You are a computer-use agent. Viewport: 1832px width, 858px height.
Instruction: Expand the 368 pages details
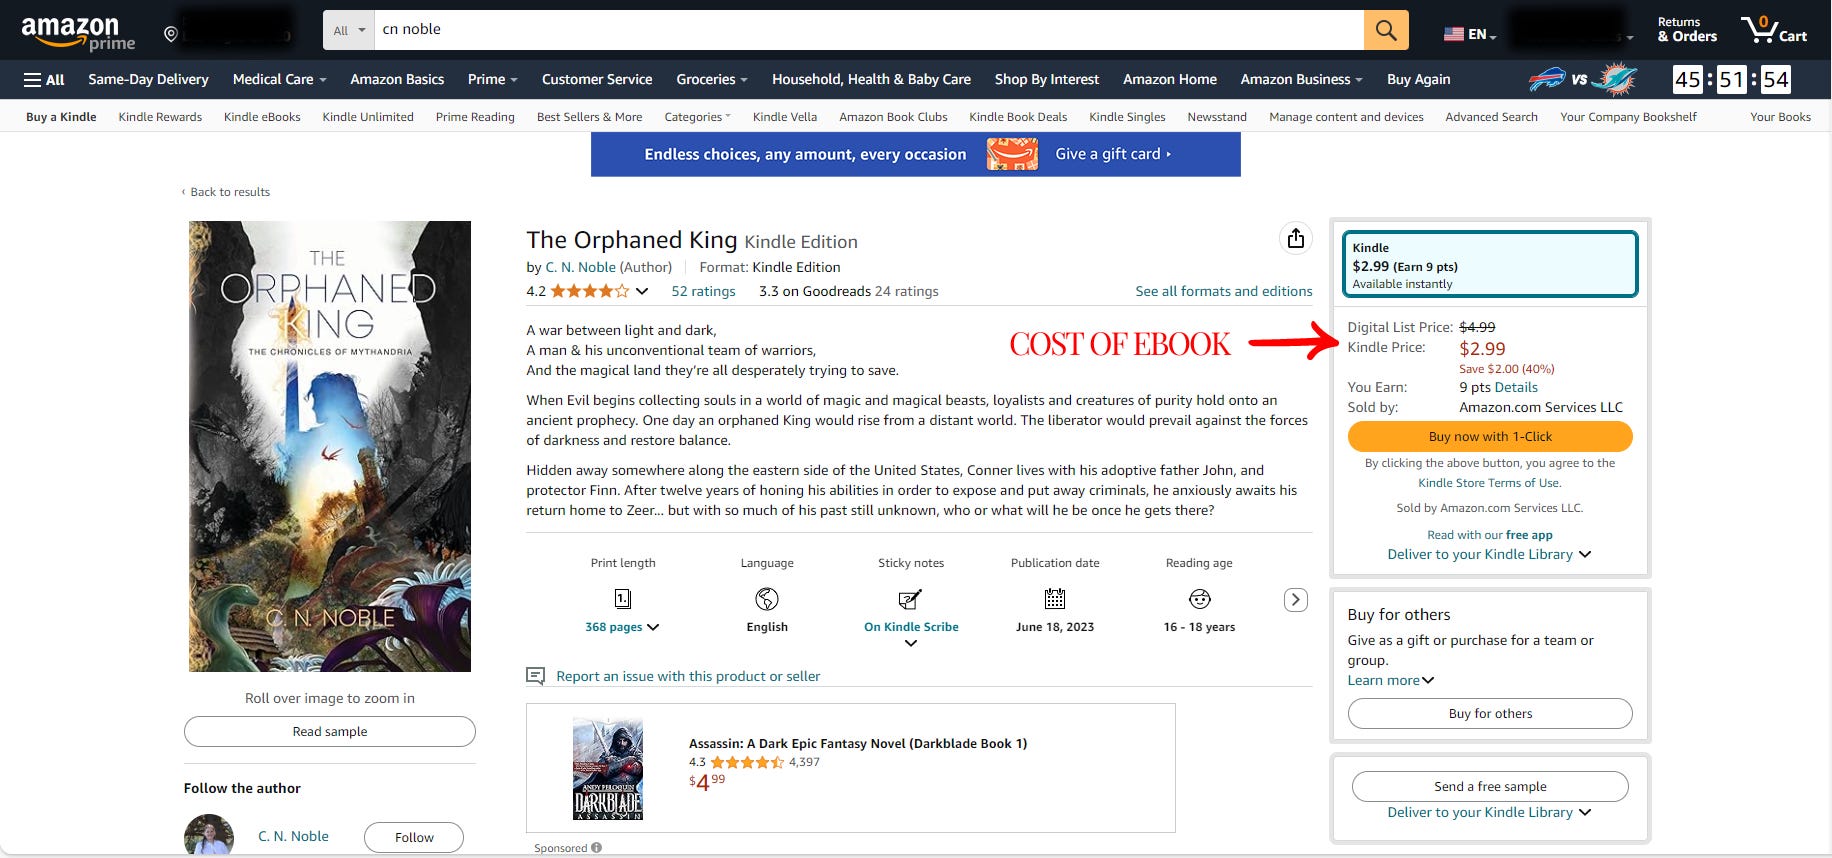[x=622, y=627]
